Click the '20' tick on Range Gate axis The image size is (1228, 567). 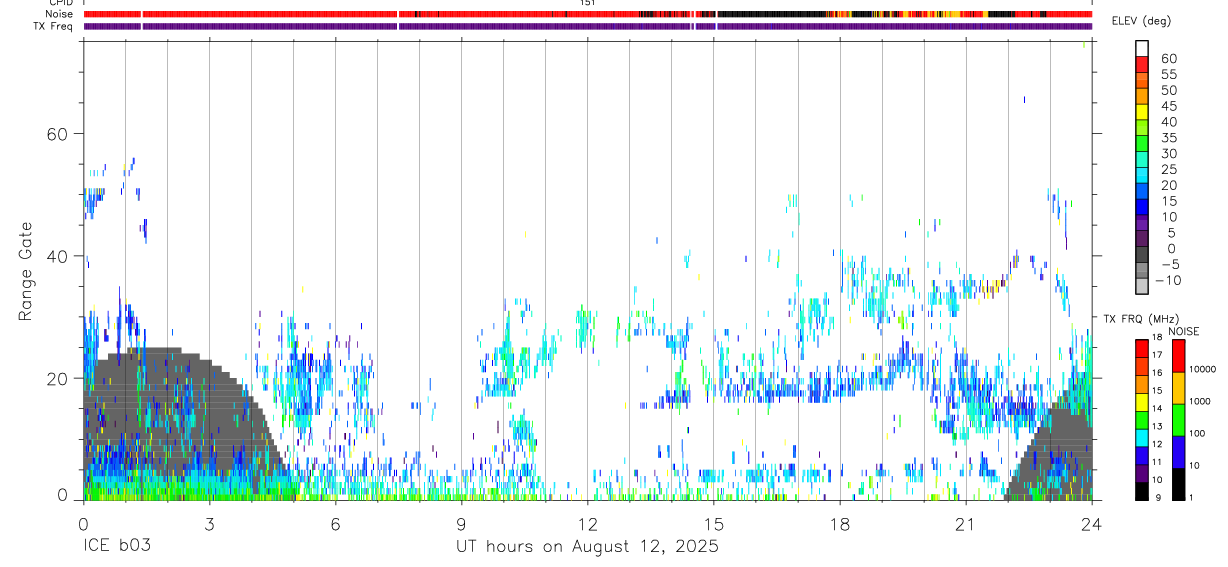(x=56, y=378)
